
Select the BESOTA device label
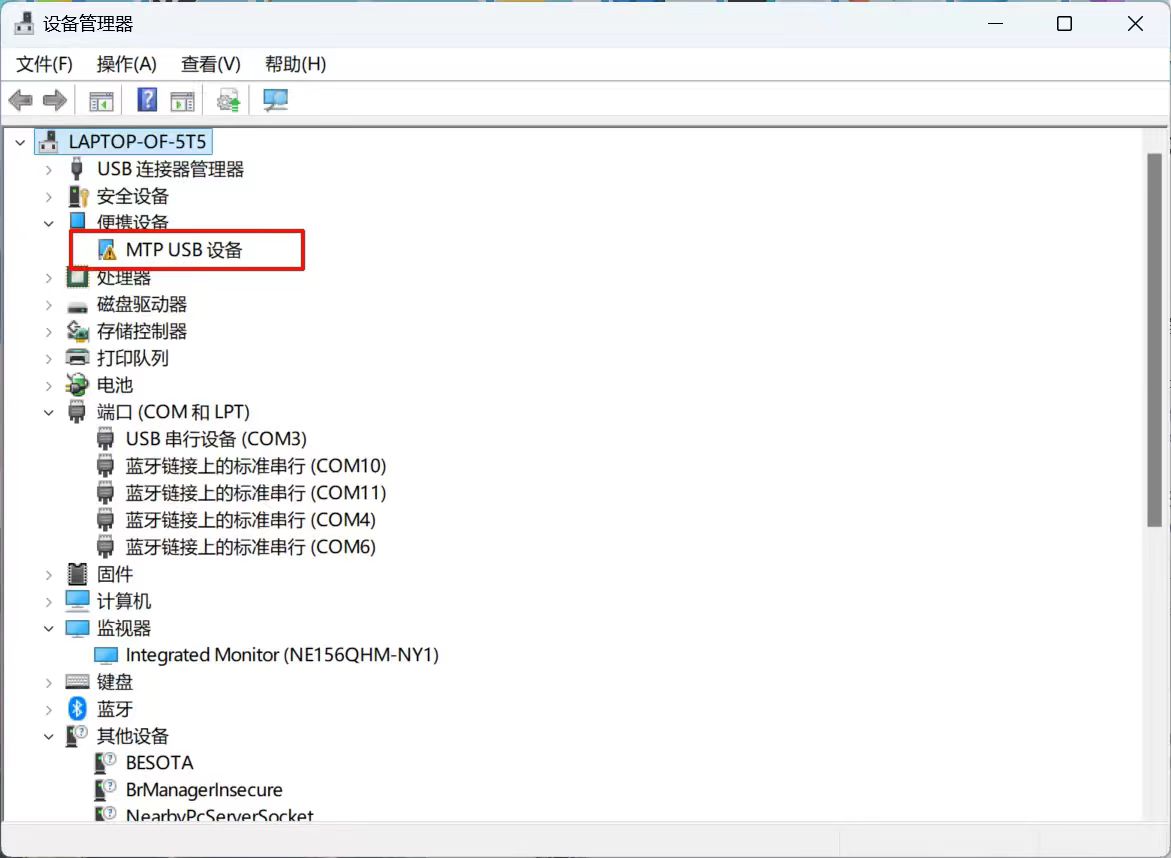click(159, 762)
